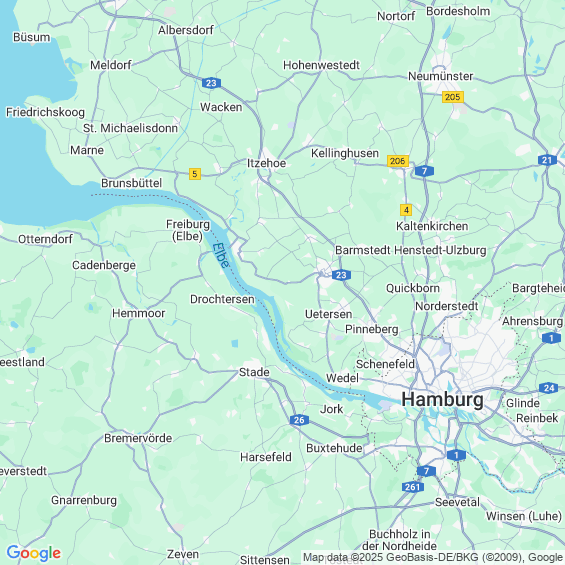Click the Elbe river label
Viewport: 565px width, 565px height.
[x=221, y=255]
